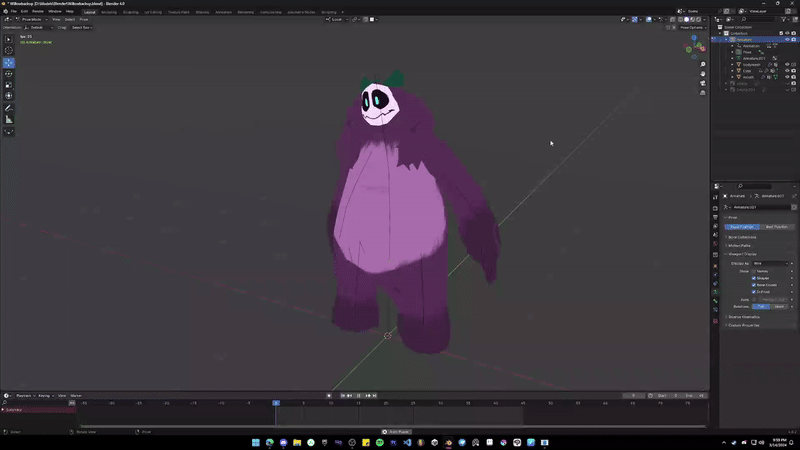
Task: Toggle the camera view icon in viewport
Action: coord(703,83)
